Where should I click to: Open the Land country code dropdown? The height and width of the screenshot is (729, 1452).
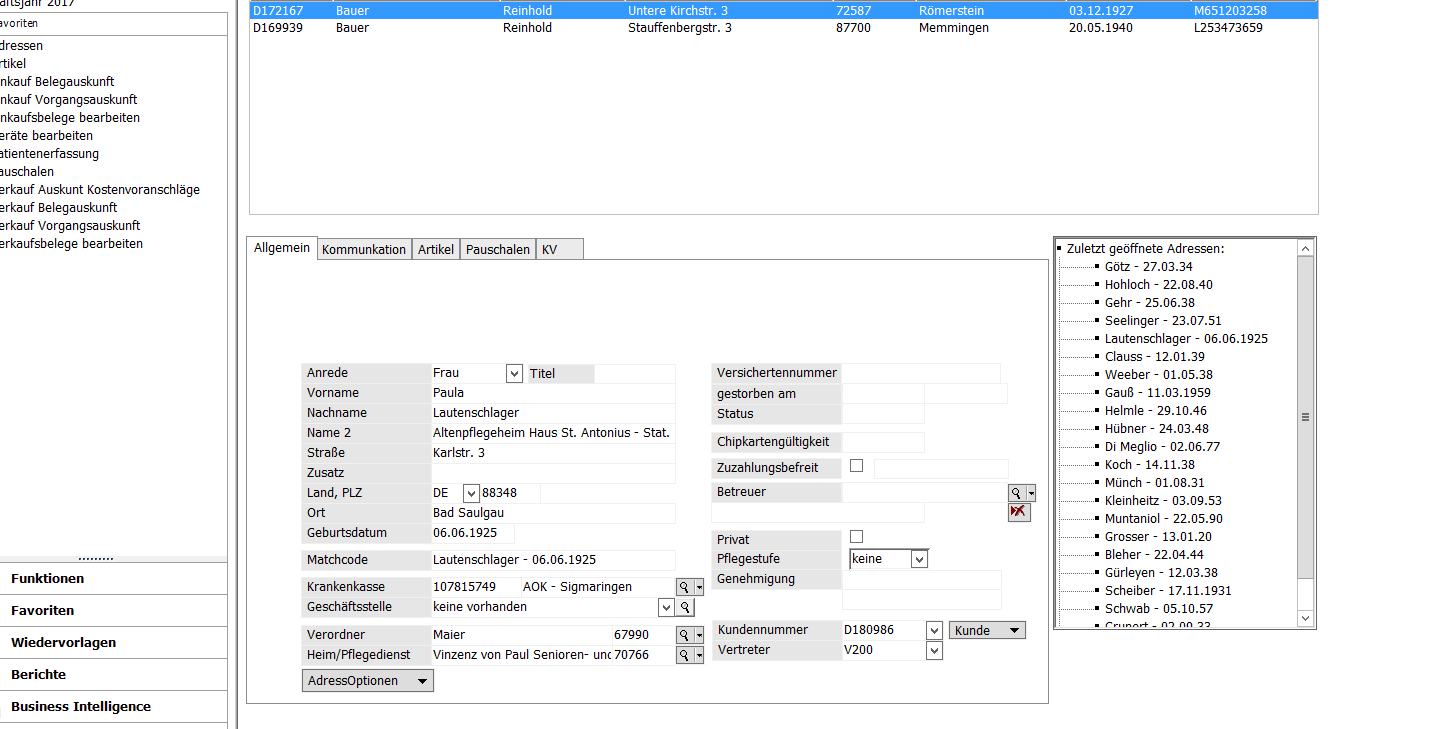[471, 493]
